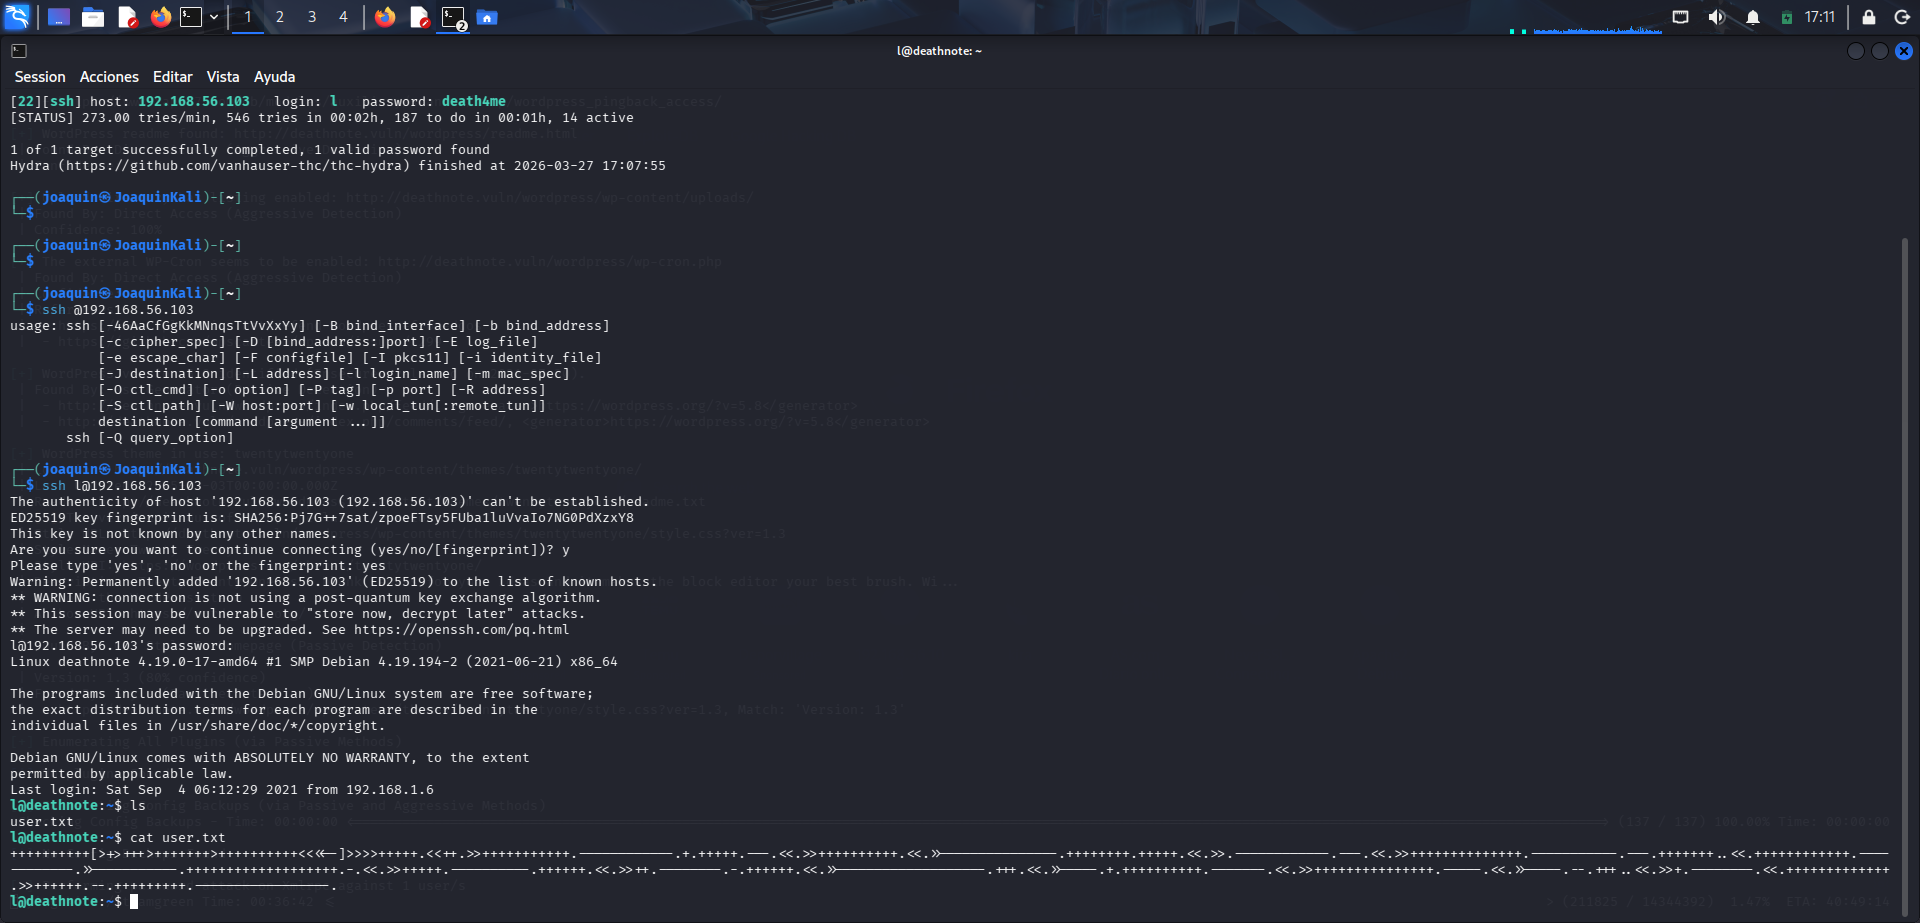Click the lock screen icon in the tray
Image resolution: width=1920 pixels, height=923 pixels.
[x=1866, y=17]
